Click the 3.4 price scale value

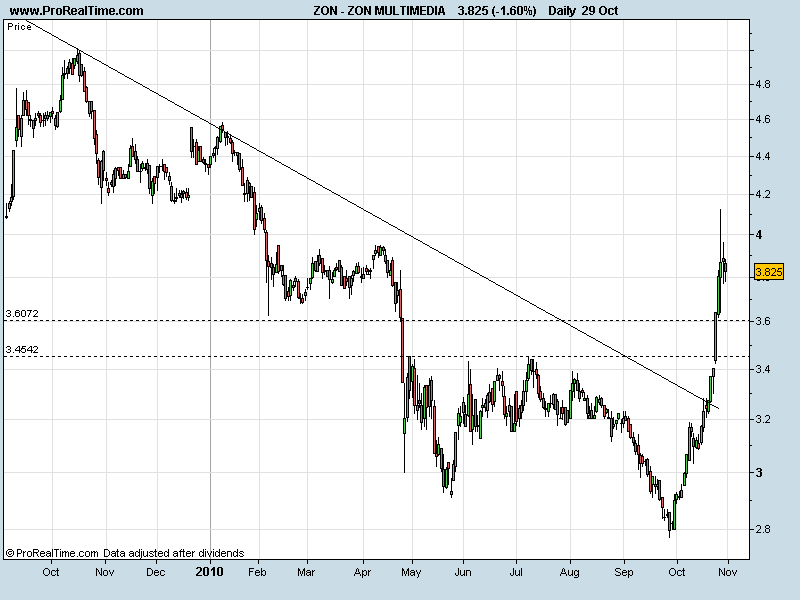coord(763,369)
